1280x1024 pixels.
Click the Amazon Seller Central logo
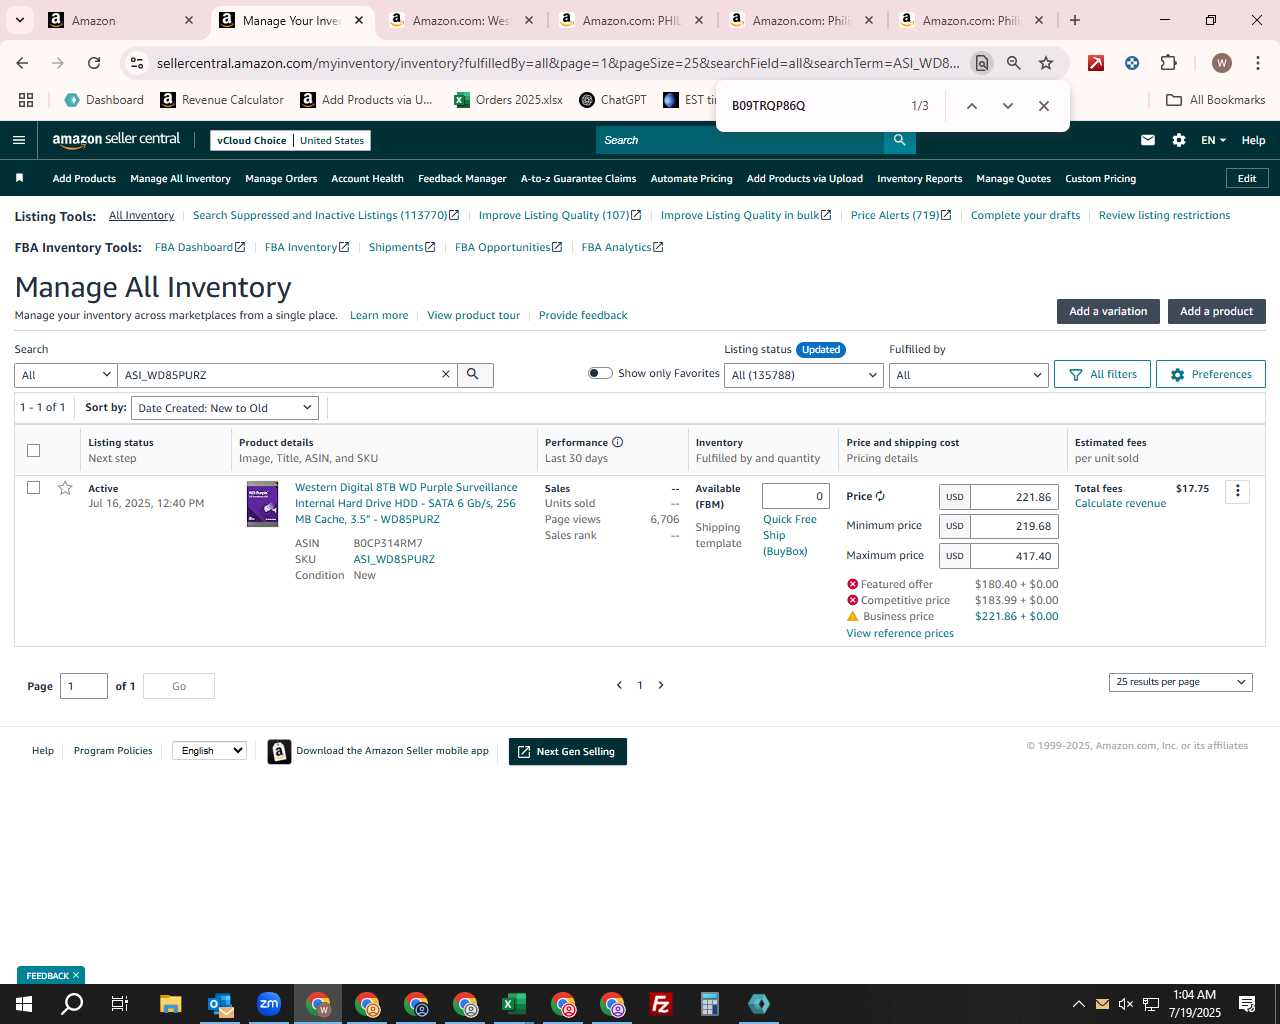[x=116, y=140]
